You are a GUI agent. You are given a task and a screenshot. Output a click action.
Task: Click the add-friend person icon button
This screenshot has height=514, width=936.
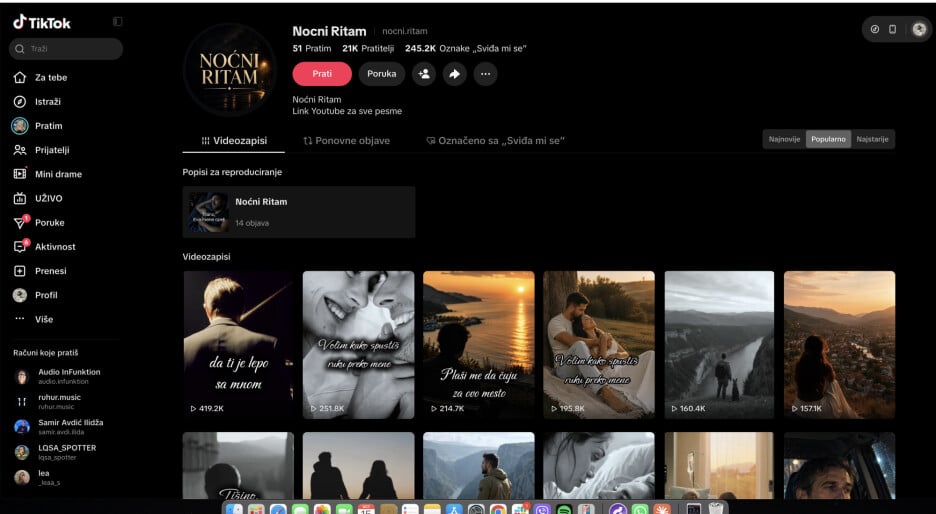tap(424, 74)
